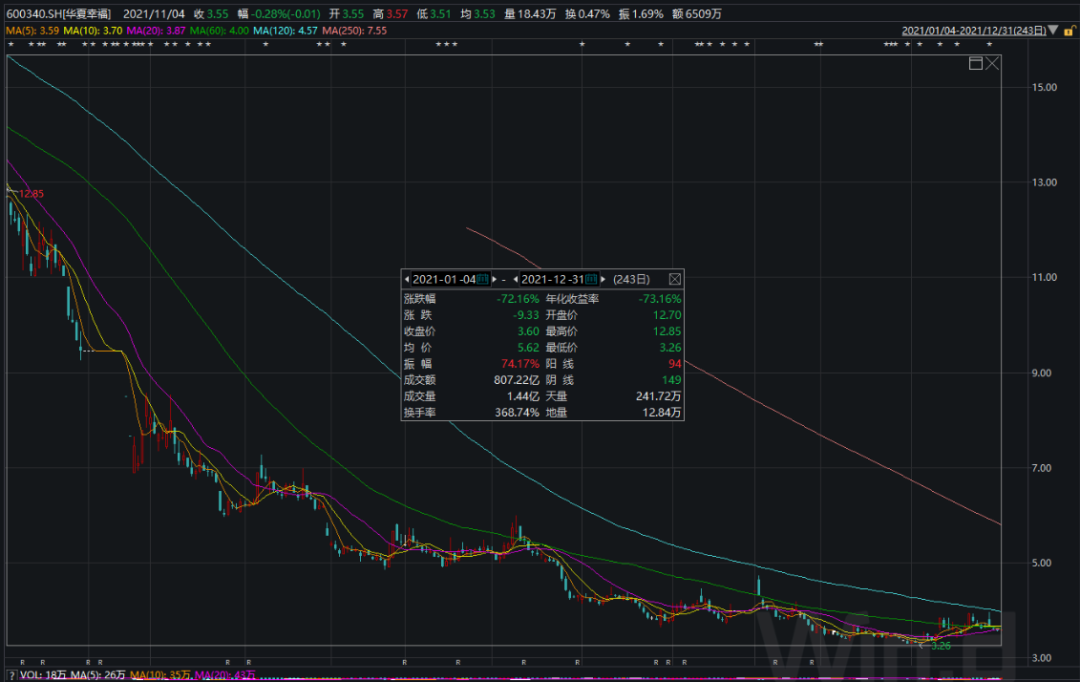Click the 天量 value 241.72万
Image resolution: width=1080 pixels, height=682 pixels.
(x=658, y=396)
